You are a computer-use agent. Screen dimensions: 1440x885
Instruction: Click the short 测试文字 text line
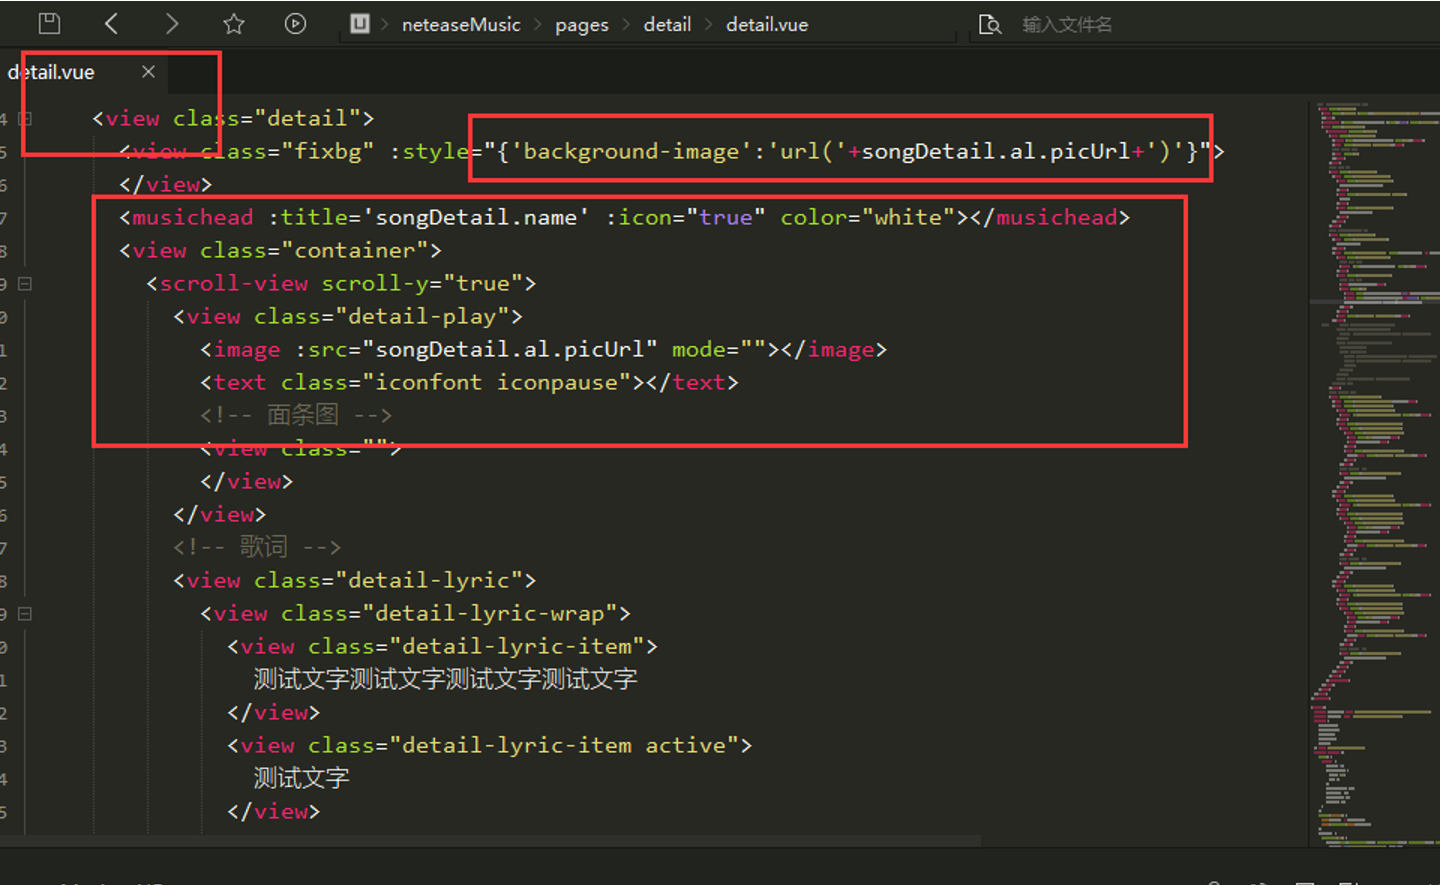(x=301, y=778)
